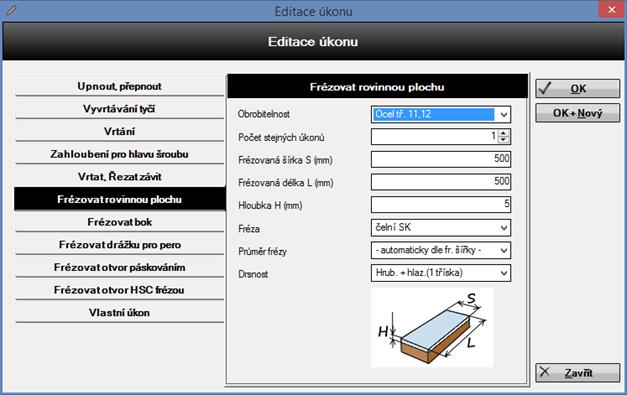Image resolution: width=627 pixels, height=395 pixels.
Task: Expand the Drsnost dropdown
Action: [504, 273]
